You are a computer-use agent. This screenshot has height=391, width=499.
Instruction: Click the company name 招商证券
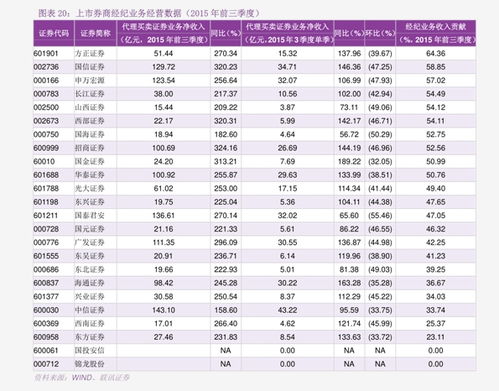click(x=89, y=148)
